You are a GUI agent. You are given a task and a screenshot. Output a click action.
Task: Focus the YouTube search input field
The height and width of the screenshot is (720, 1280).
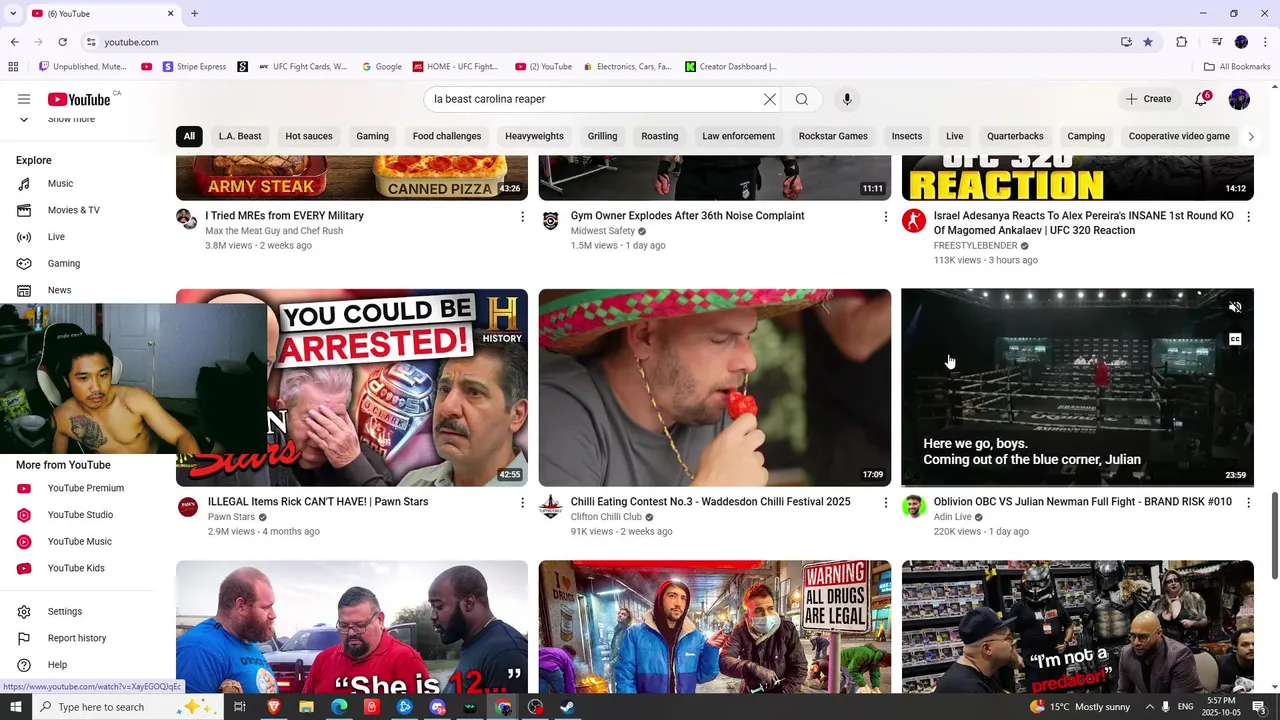click(594, 99)
